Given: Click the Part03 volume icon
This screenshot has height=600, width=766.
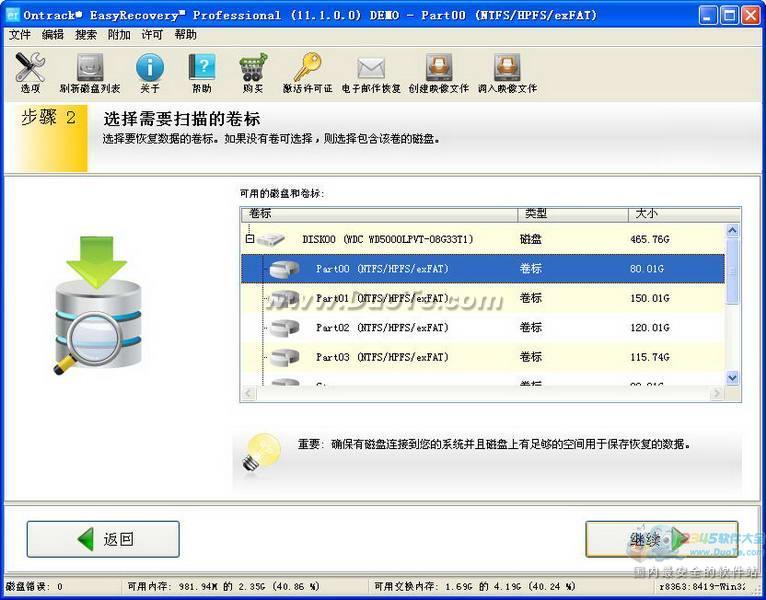Looking at the screenshot, I should click(x=284, y=357).
